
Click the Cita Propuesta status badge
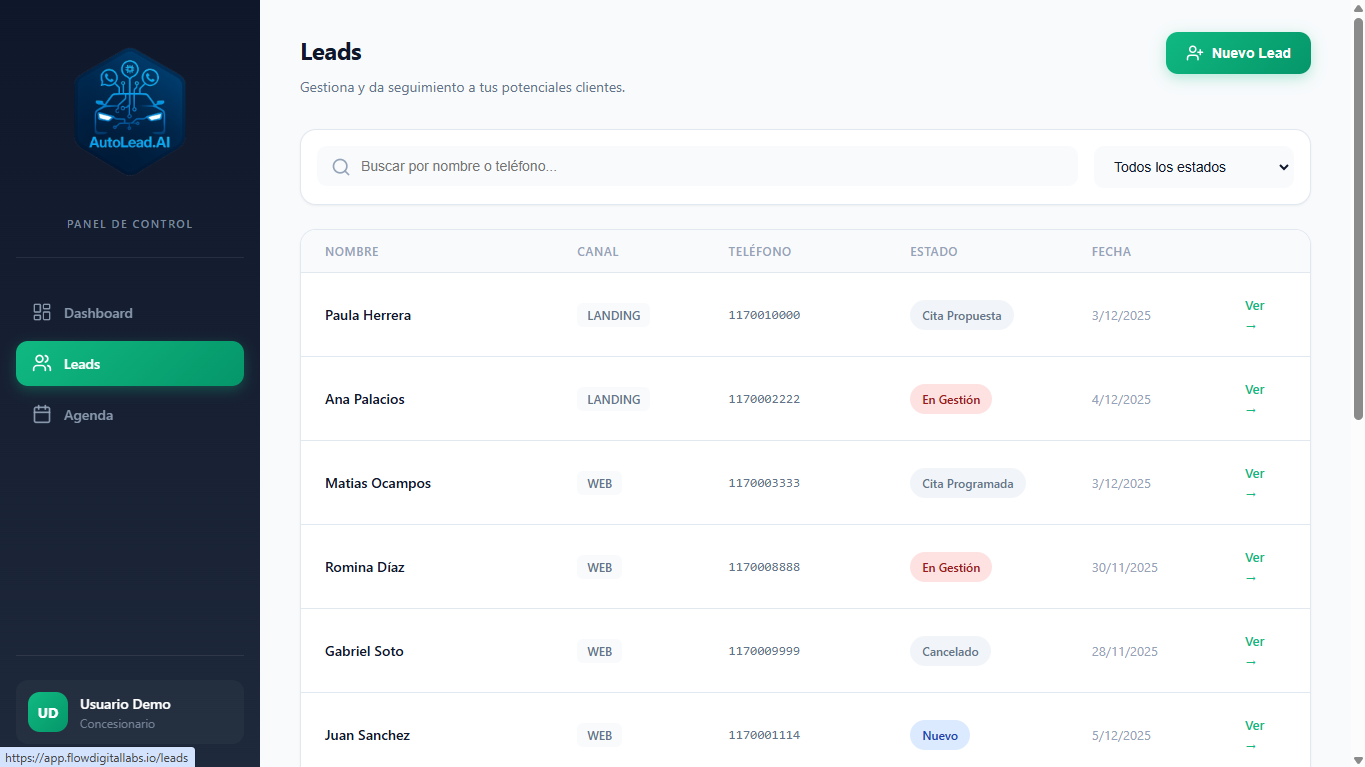pyautogui.click(x=962, y=315)
